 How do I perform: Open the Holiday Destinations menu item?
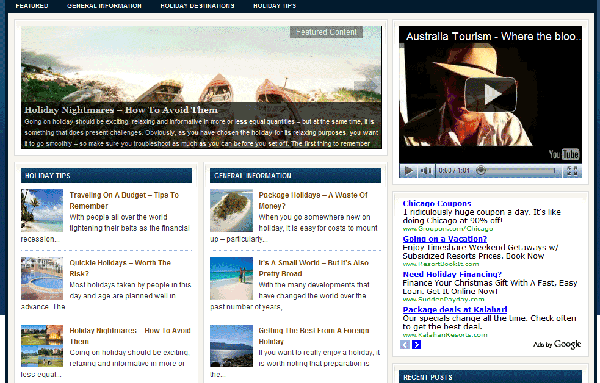[x=197, y=6]
